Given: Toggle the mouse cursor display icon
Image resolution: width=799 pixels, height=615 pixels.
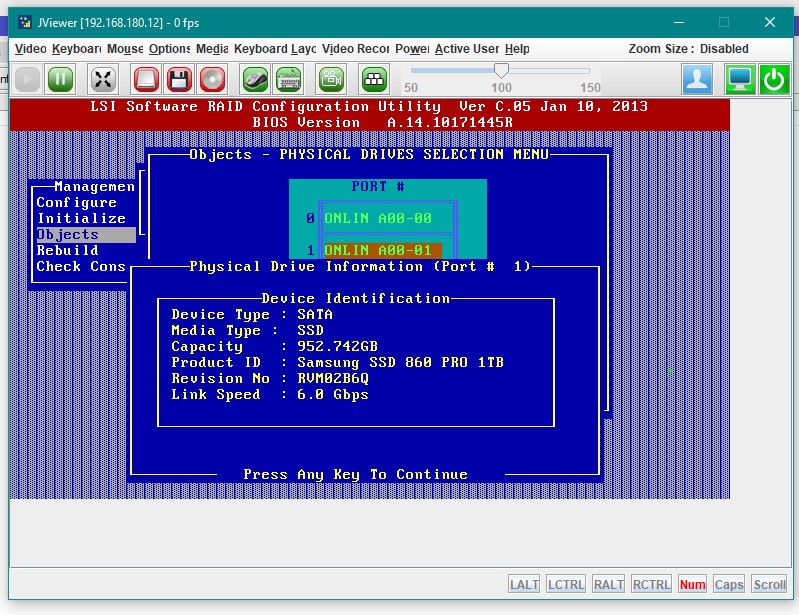Looking at the screenshot, I should click(x=255, y=79).
